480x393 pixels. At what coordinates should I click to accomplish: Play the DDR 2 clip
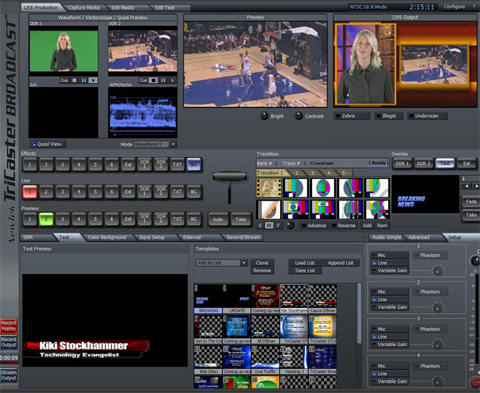pyautogui.click(x=172, y=80)
